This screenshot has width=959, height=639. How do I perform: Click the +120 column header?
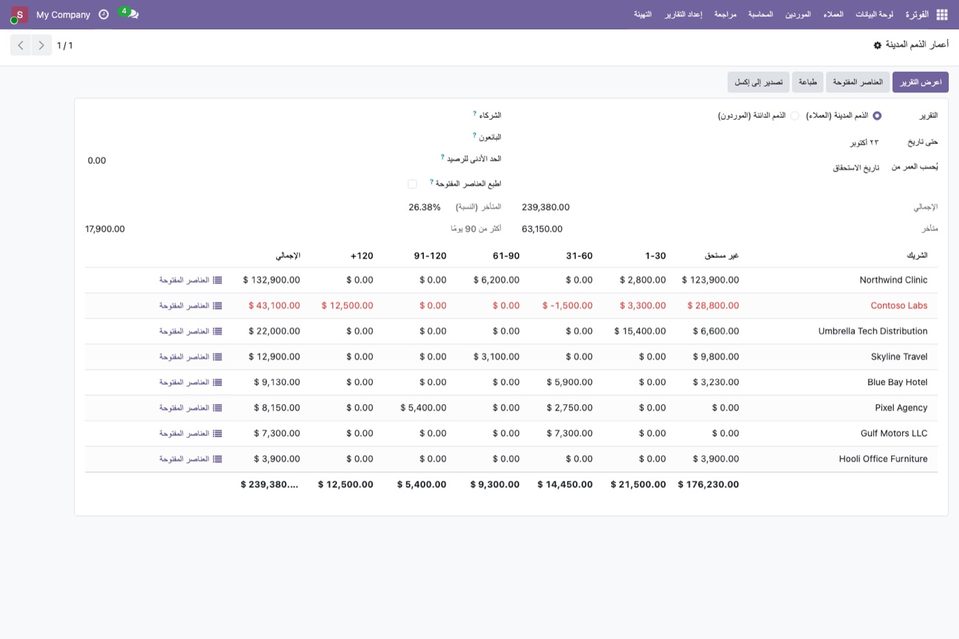361,256
